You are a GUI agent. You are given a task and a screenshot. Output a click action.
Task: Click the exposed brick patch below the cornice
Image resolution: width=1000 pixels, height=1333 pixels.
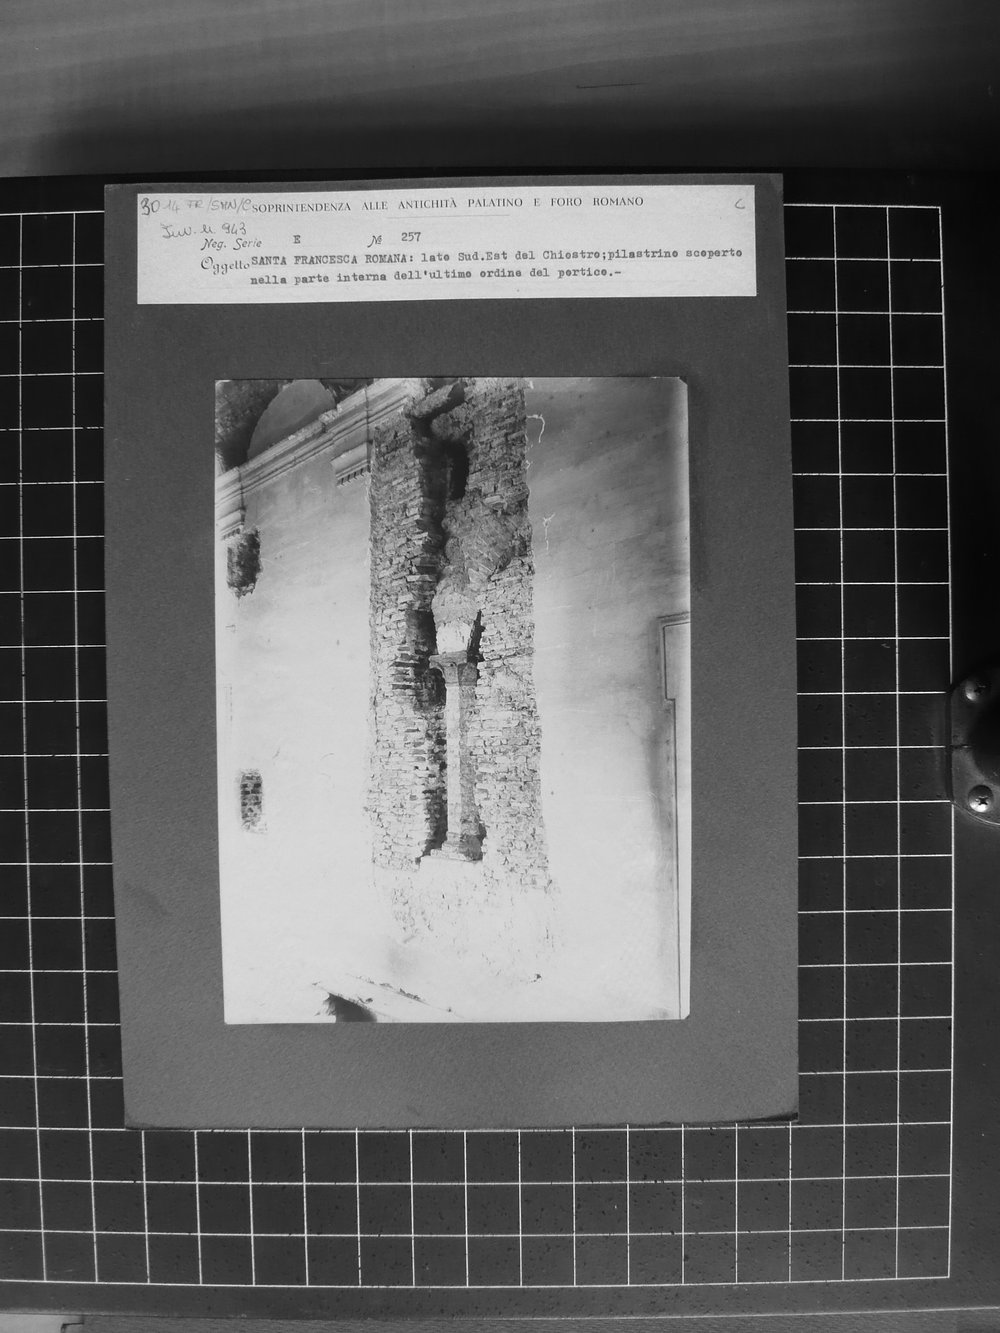point(242,562)
